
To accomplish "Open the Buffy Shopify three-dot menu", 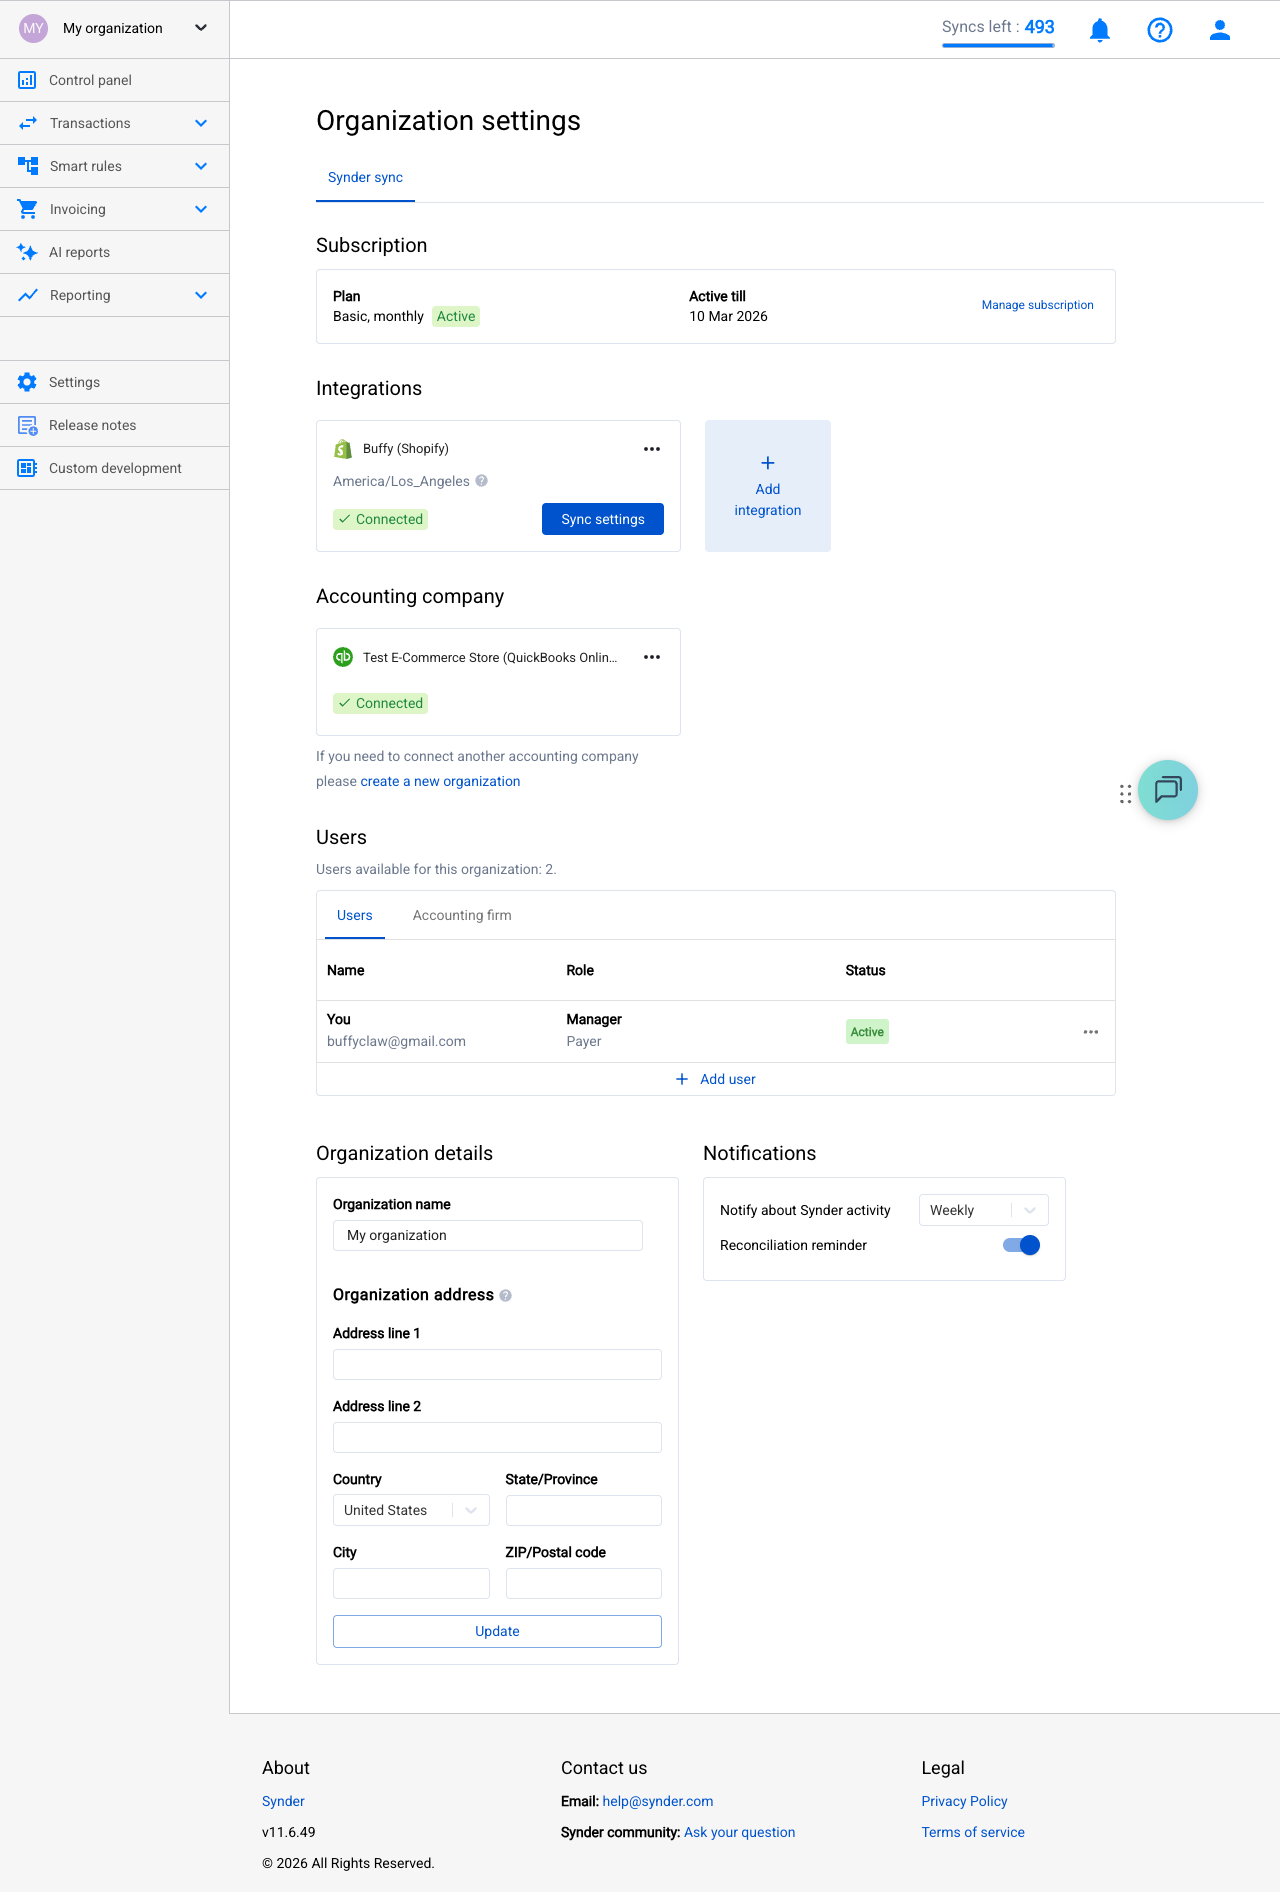I will (652, 449).
